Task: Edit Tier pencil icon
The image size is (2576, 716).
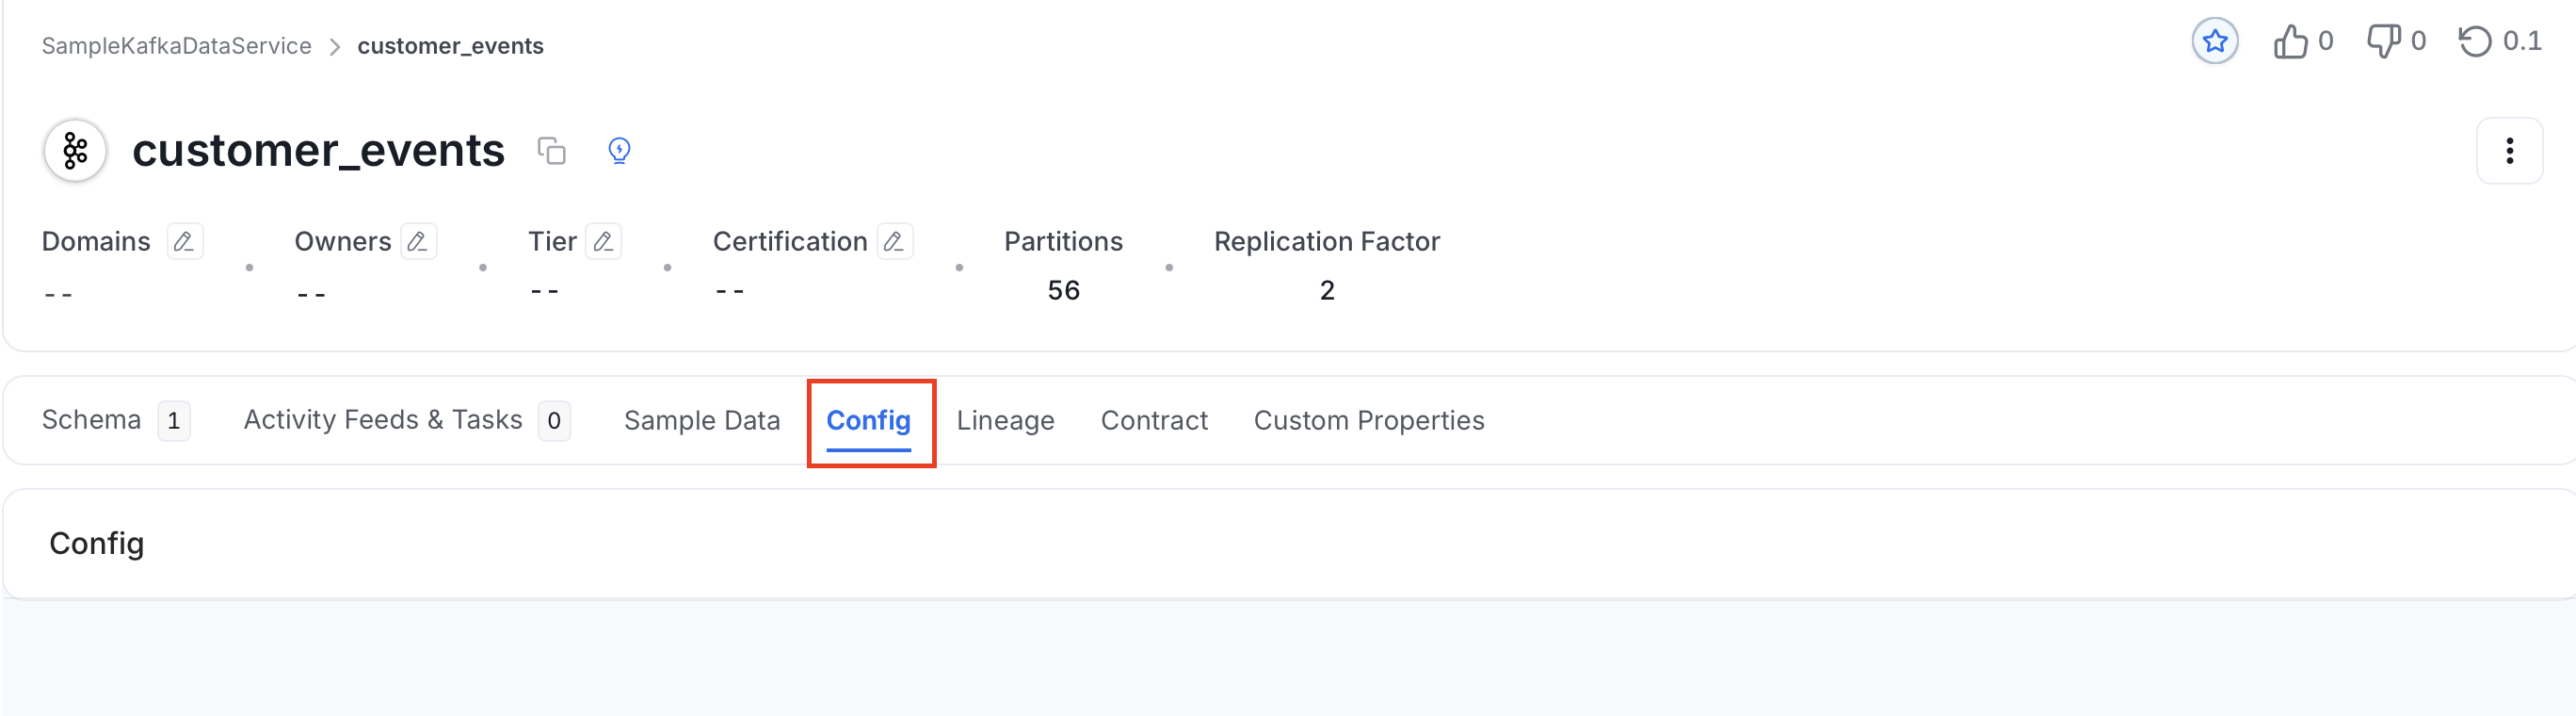Action: [x=603, y=242]
